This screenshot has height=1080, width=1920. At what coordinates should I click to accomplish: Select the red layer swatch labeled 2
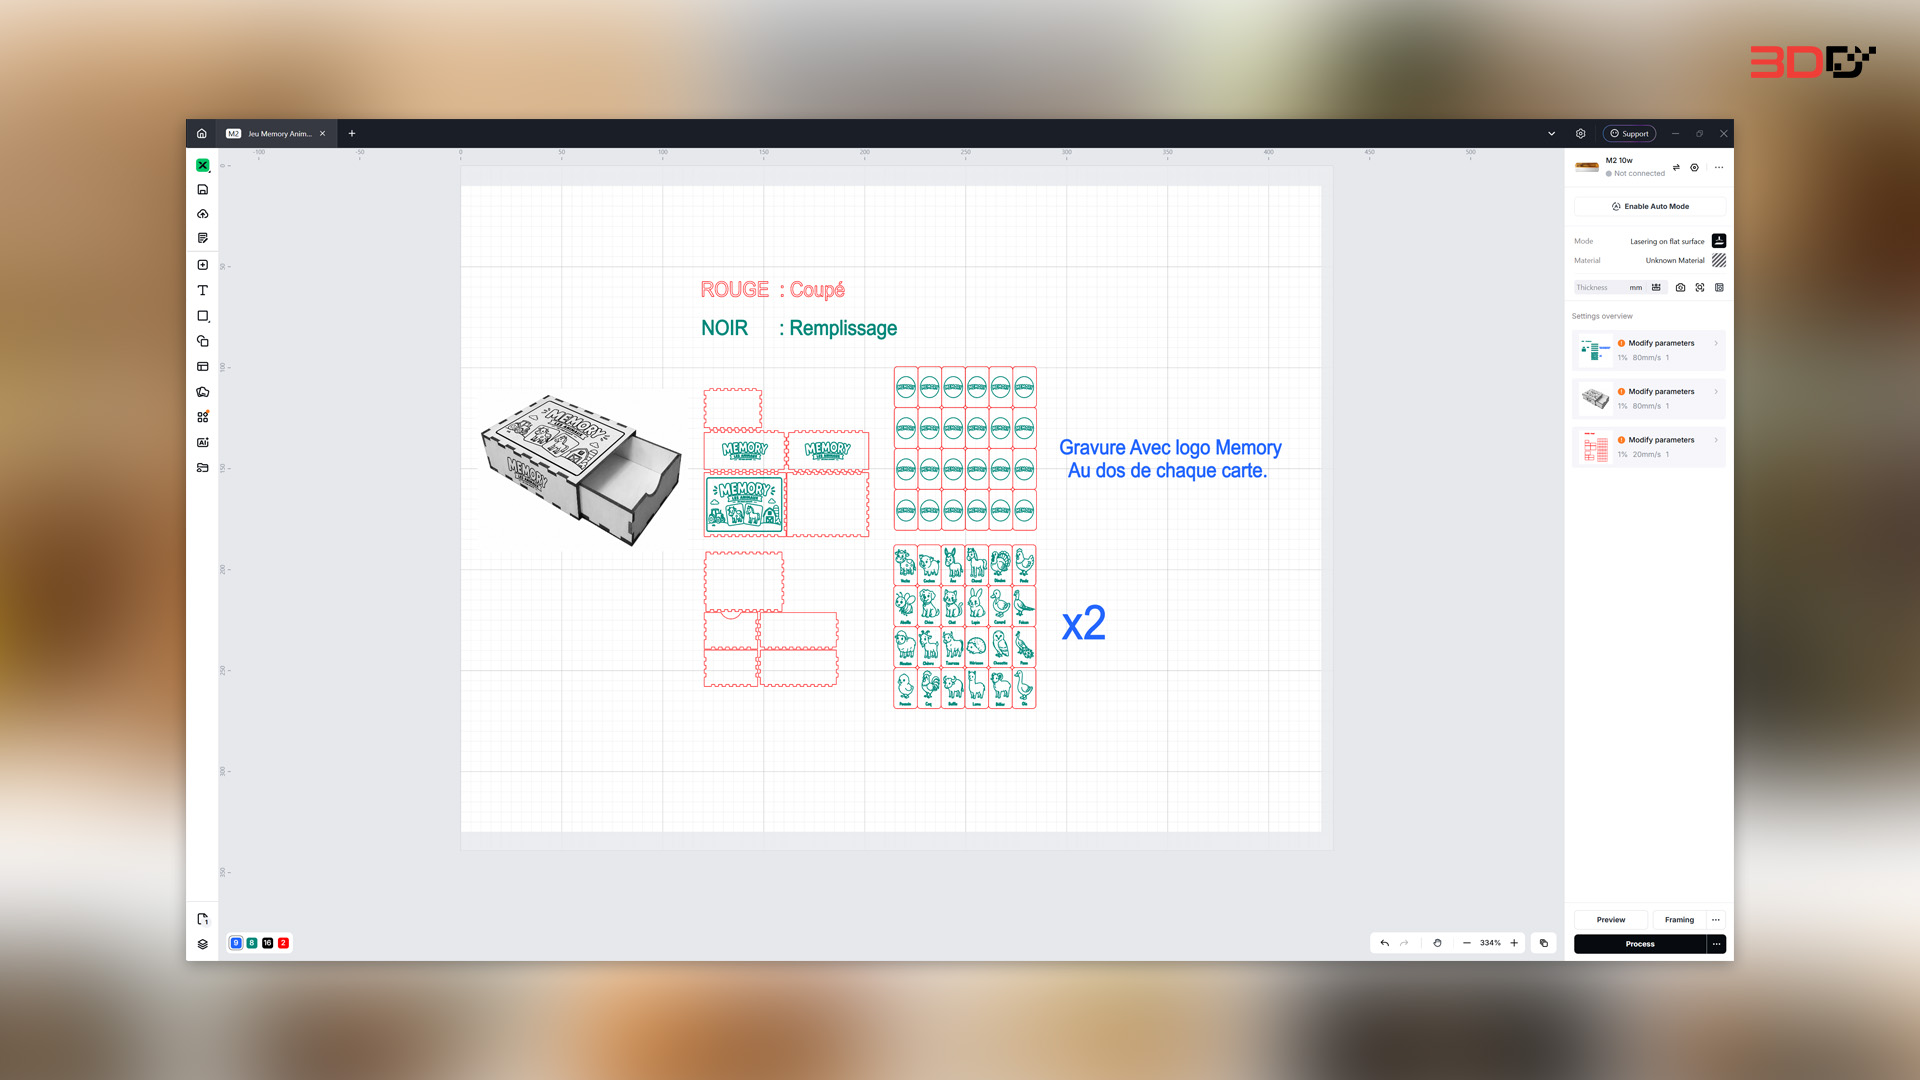tap(284, 943)
